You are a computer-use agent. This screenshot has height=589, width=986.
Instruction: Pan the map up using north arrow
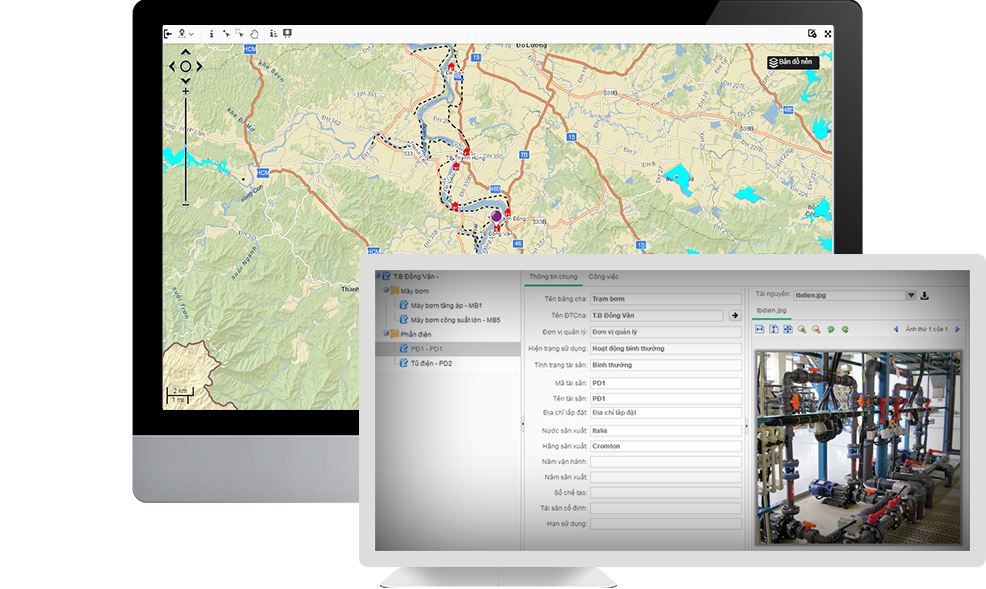185,54
